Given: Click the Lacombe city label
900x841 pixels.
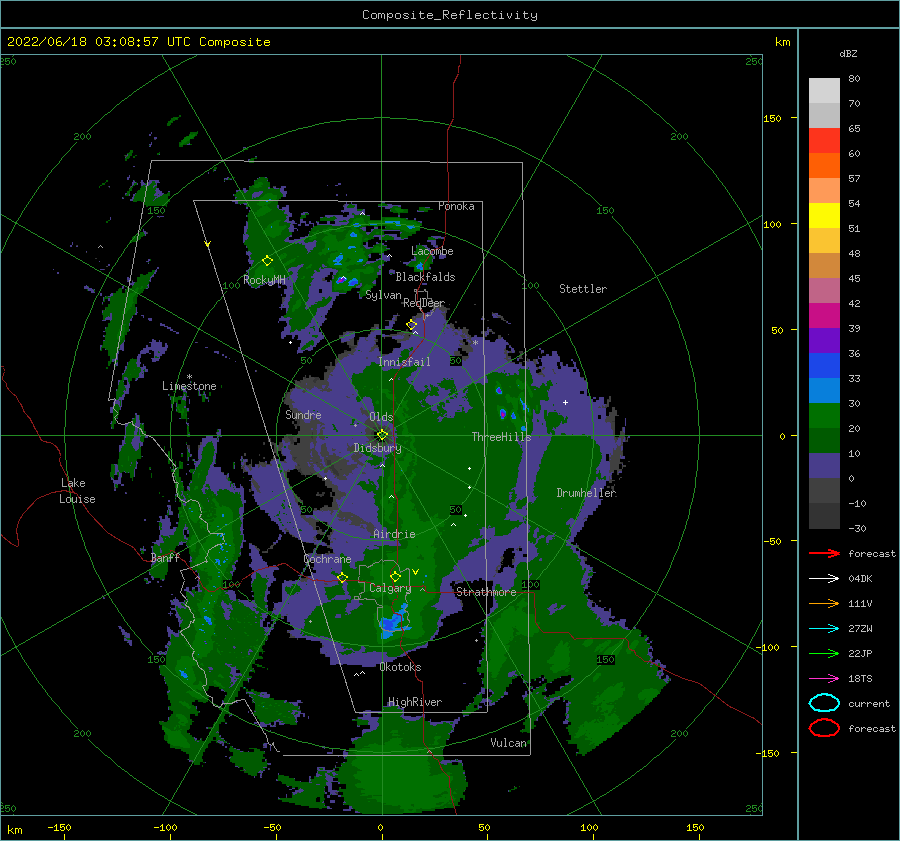Looking at the screenshot, I should (x=432, y=251).
